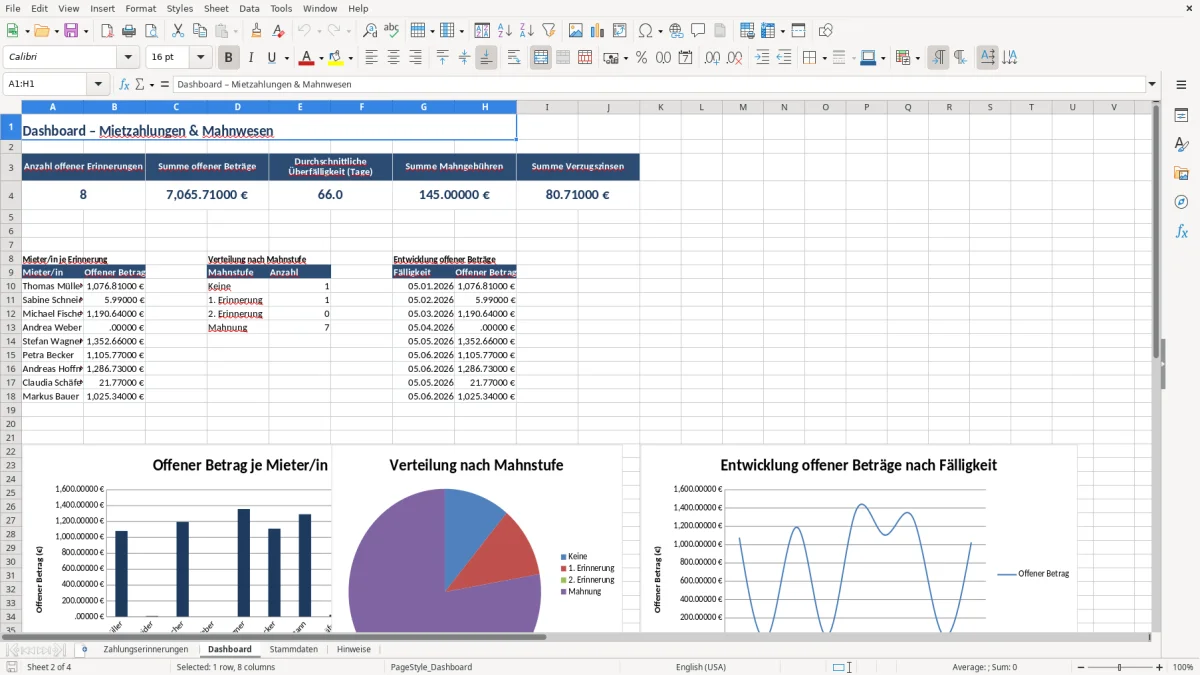The height and width of the screenshot is (675, 1200).
Task: Select the 'Offener Betrag je Mieter/in' chart
Action: (177, 540)
